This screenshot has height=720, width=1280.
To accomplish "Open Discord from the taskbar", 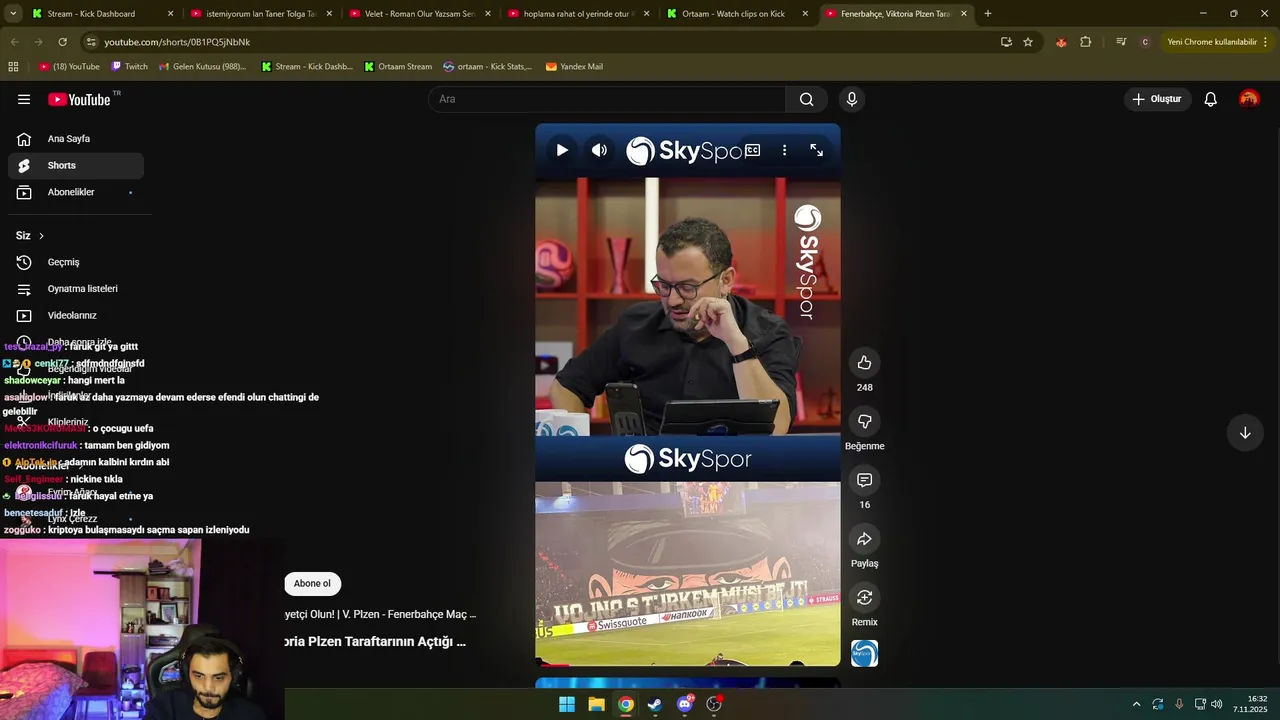I will point(685,704).
